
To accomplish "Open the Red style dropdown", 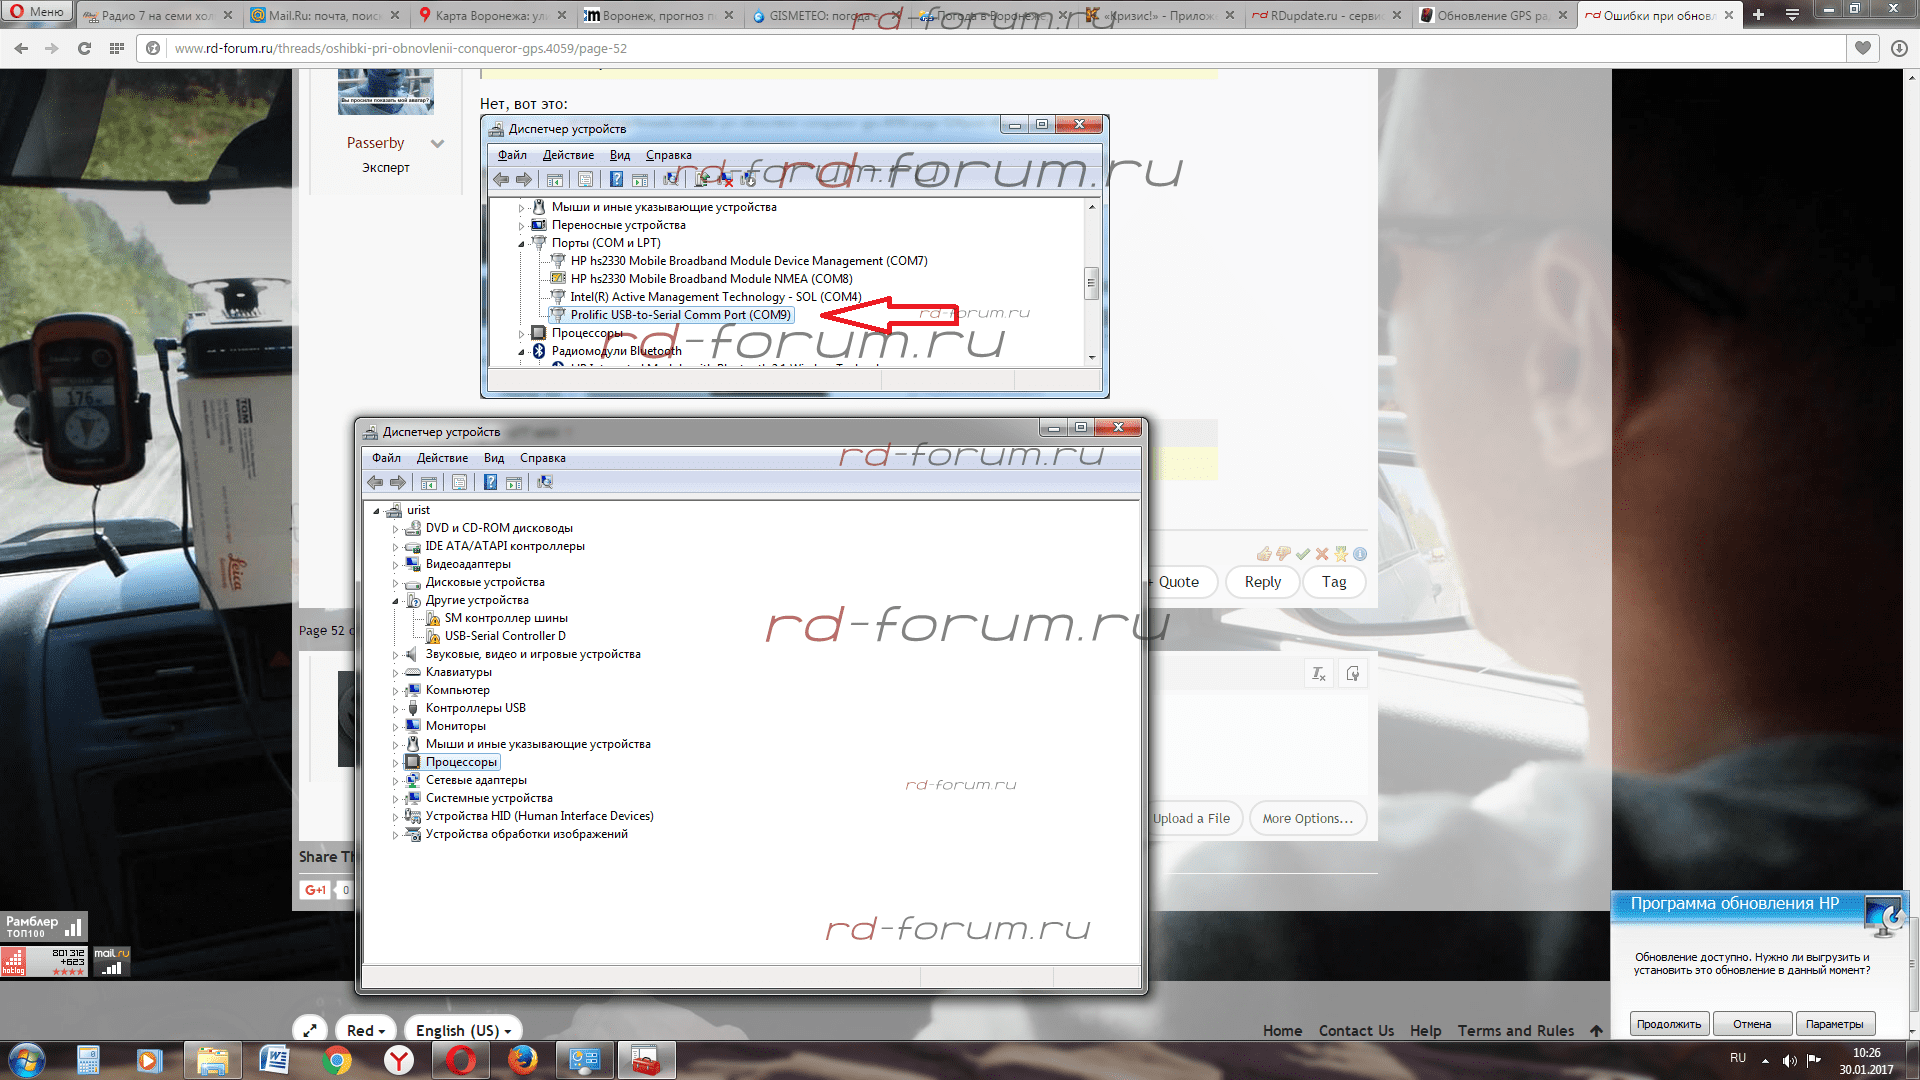I will point(366,1030).
